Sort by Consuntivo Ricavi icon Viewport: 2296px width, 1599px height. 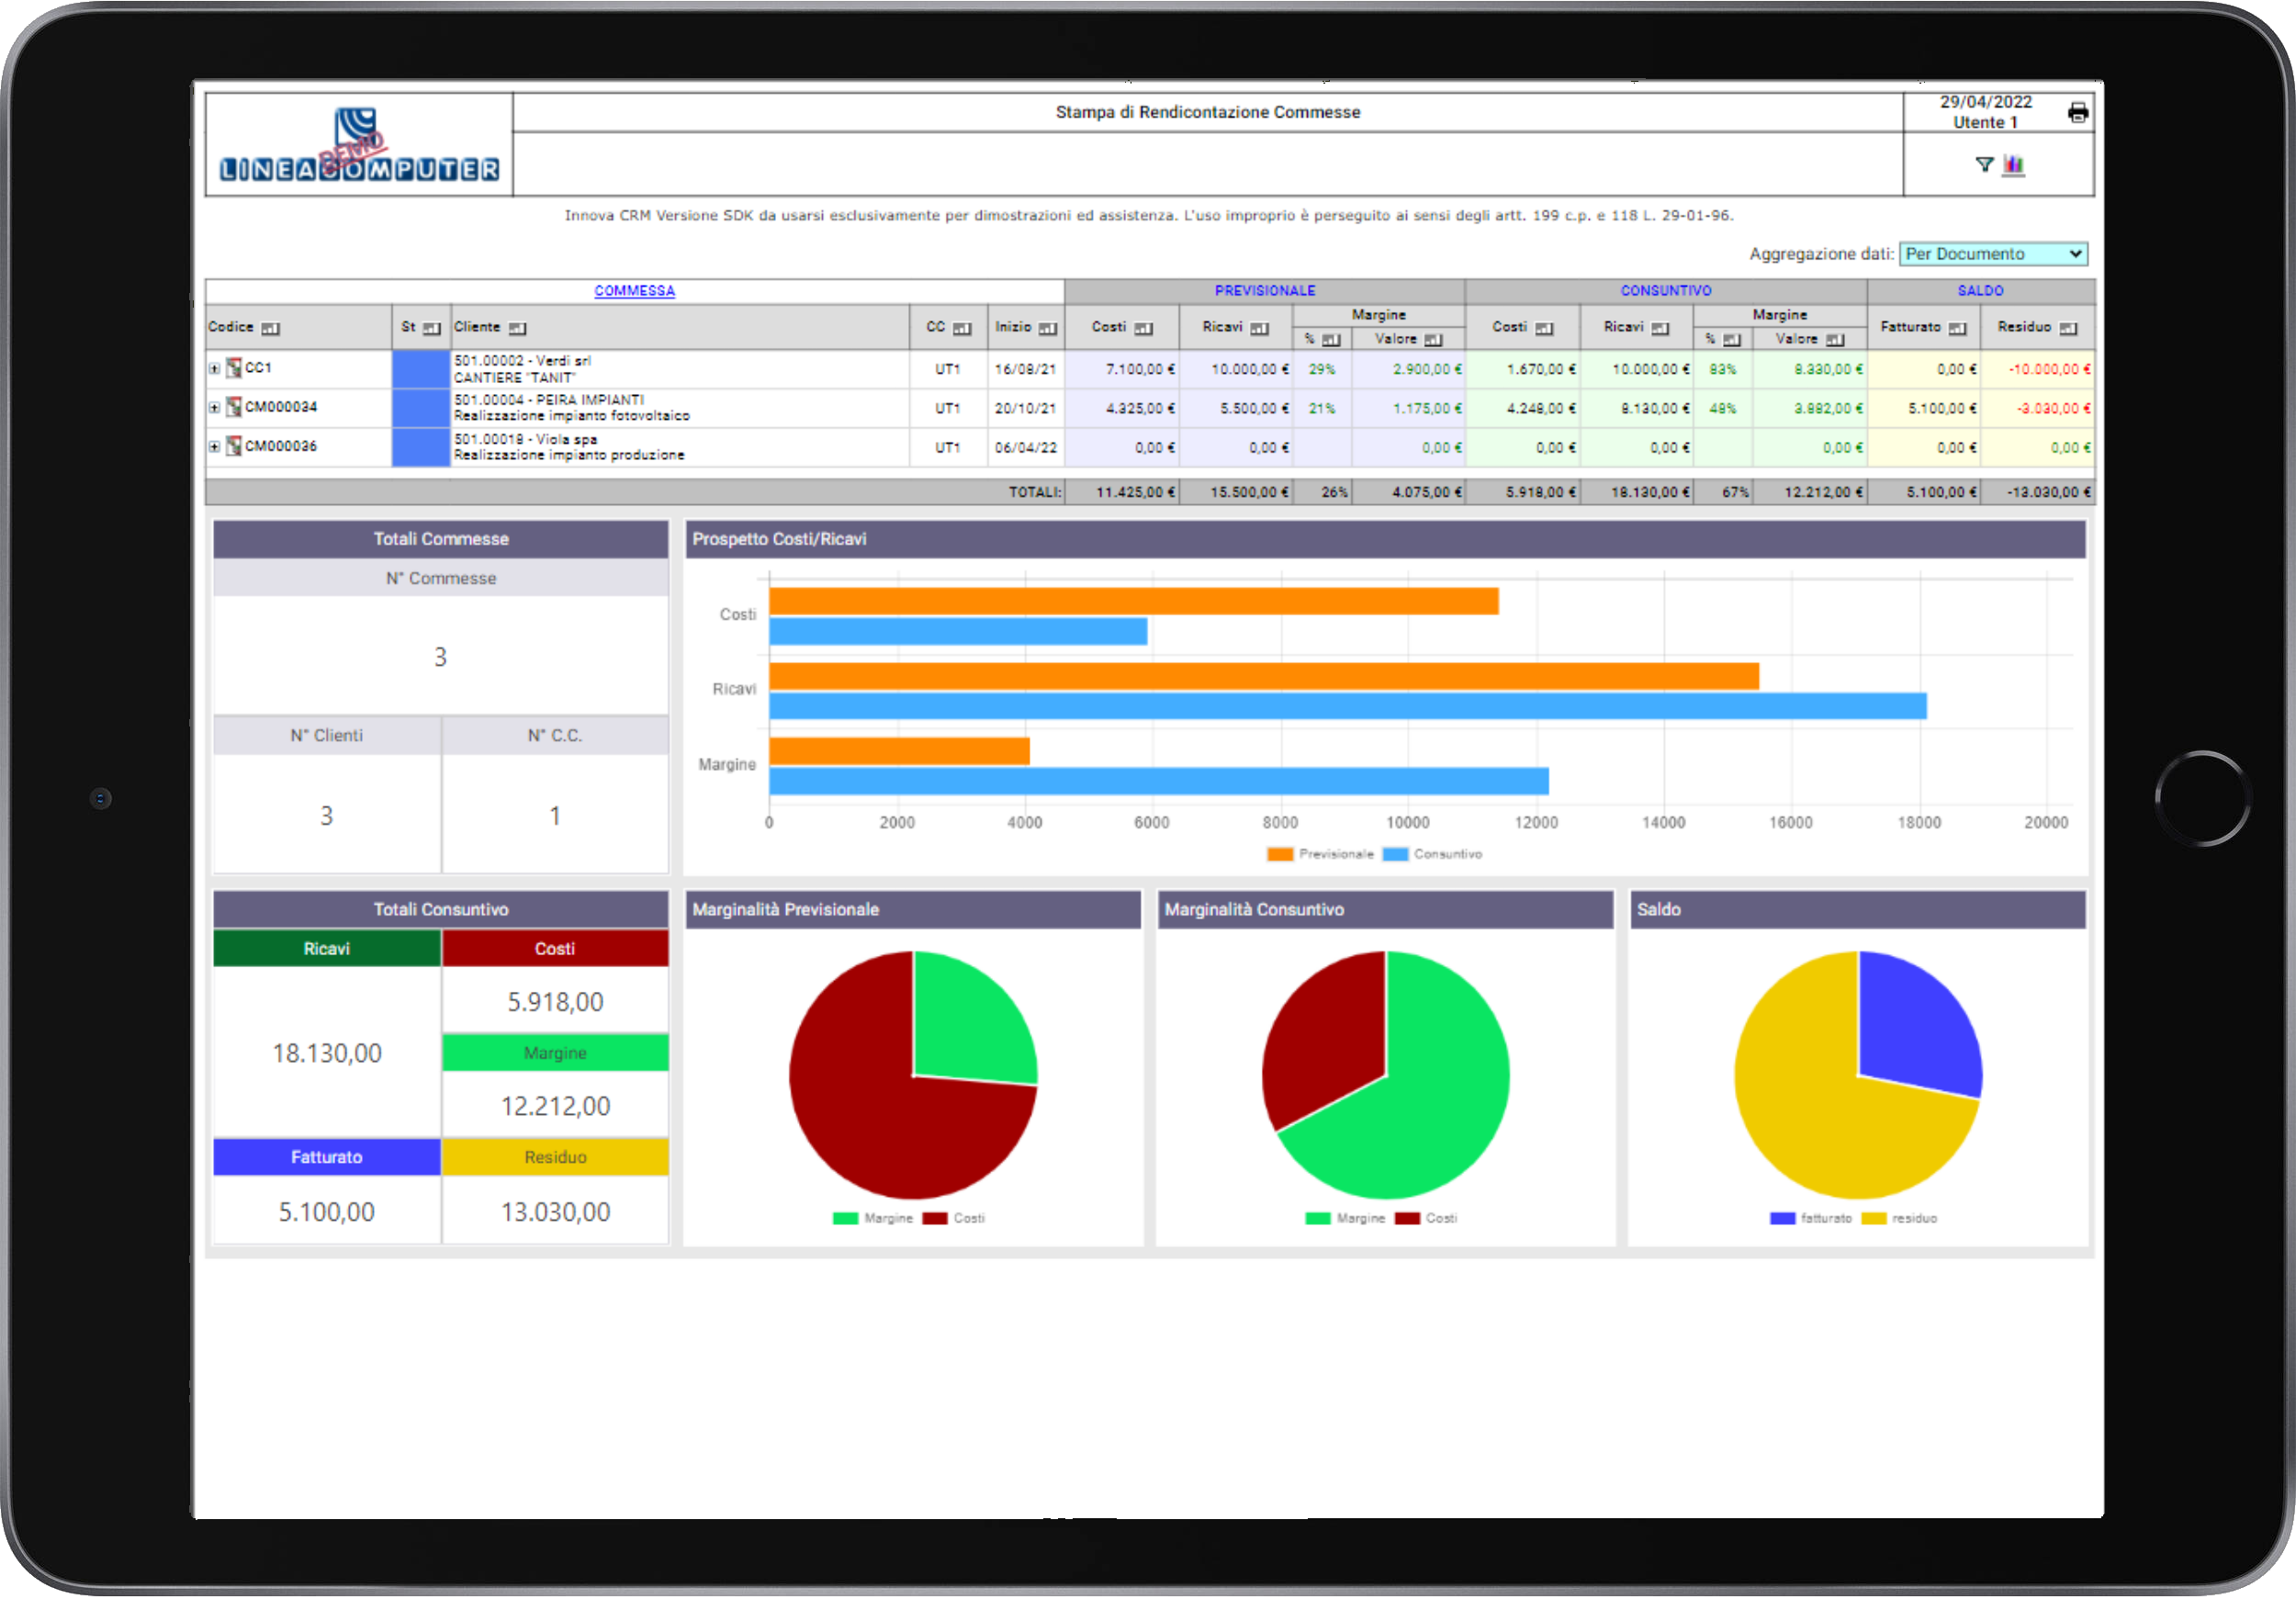tap(1660, 328)
